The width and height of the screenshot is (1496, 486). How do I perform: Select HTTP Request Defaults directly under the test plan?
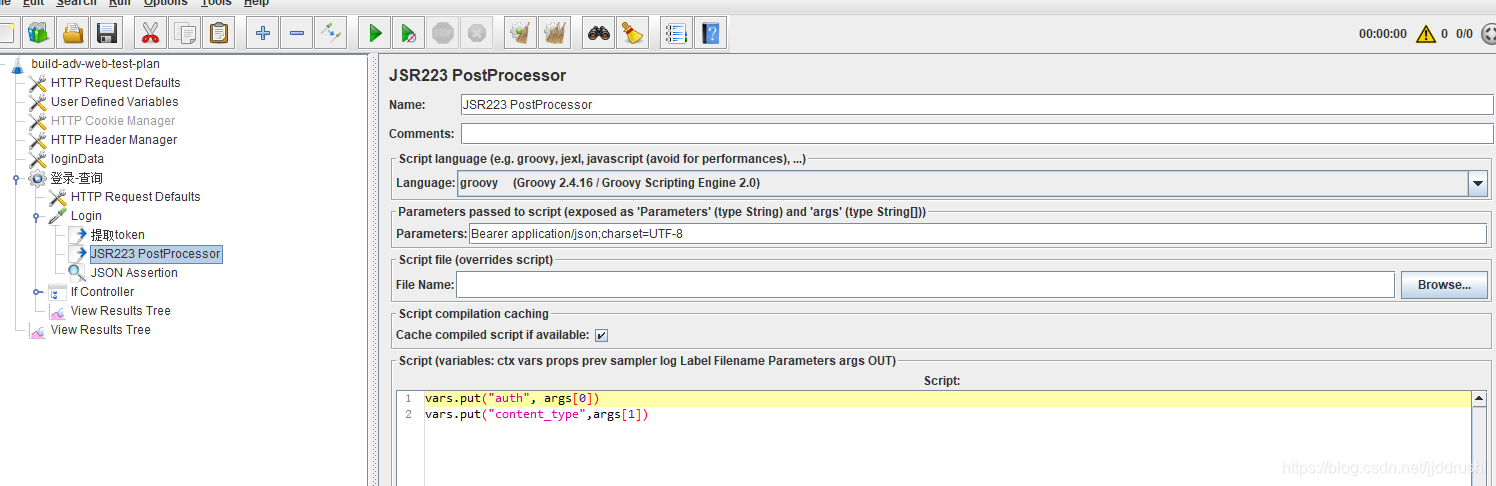coord(116,83)
